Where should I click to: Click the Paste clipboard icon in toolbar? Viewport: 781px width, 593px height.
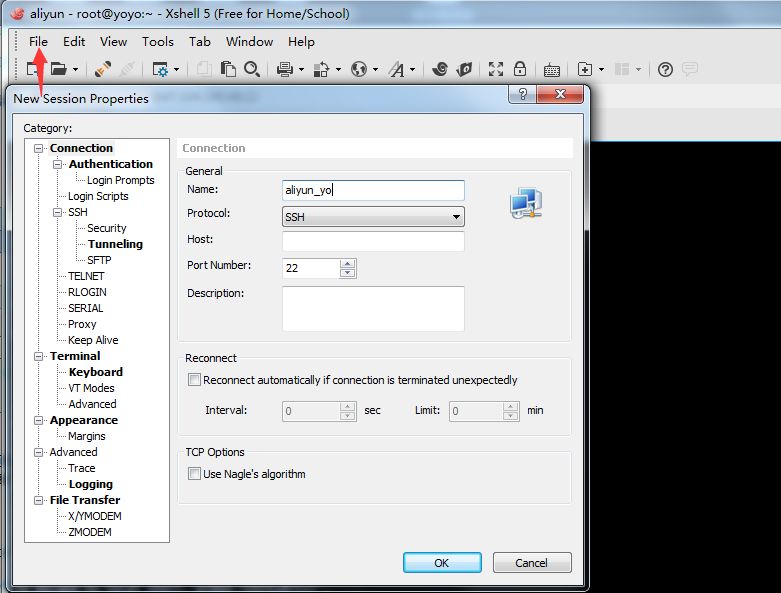point(228,69)
